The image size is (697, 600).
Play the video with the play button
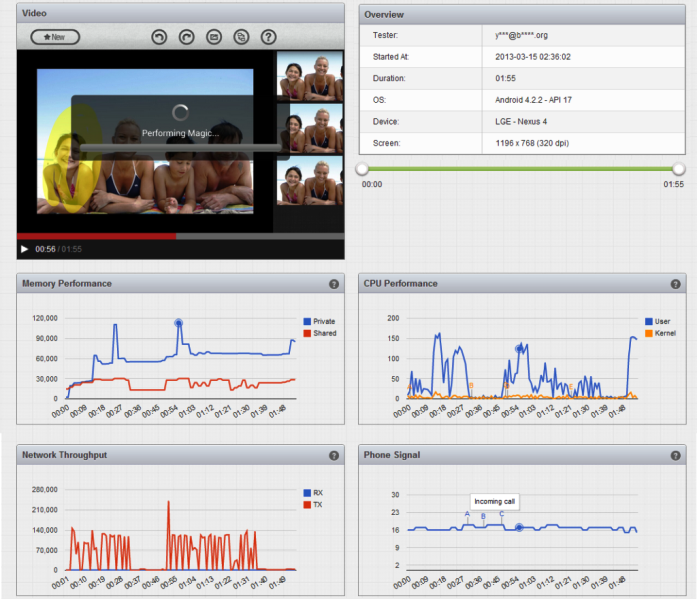24,249
